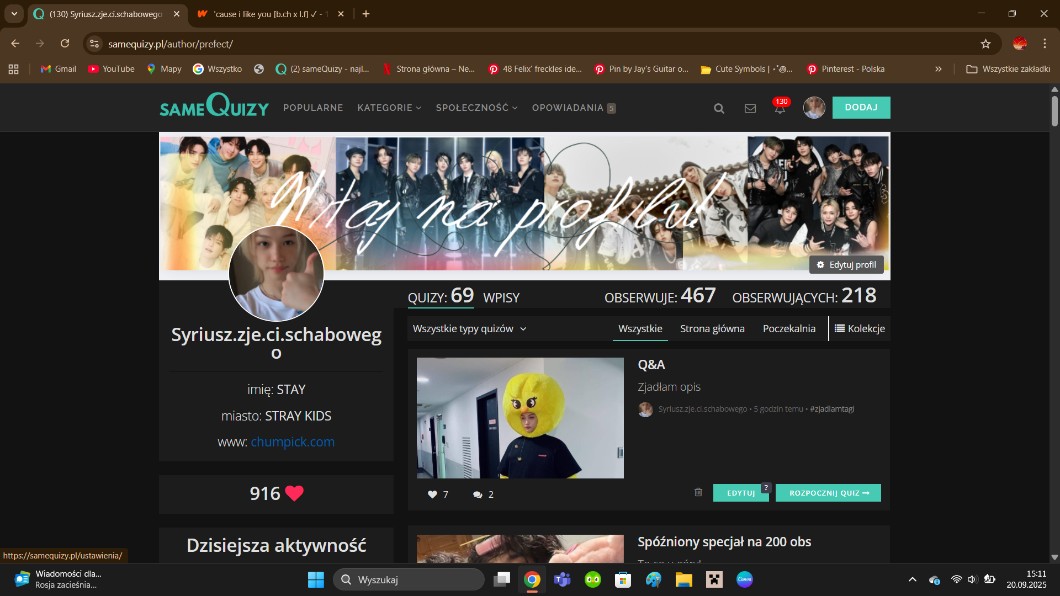
Task: Click the Dodaj button
Action: [x=861, y=107]
